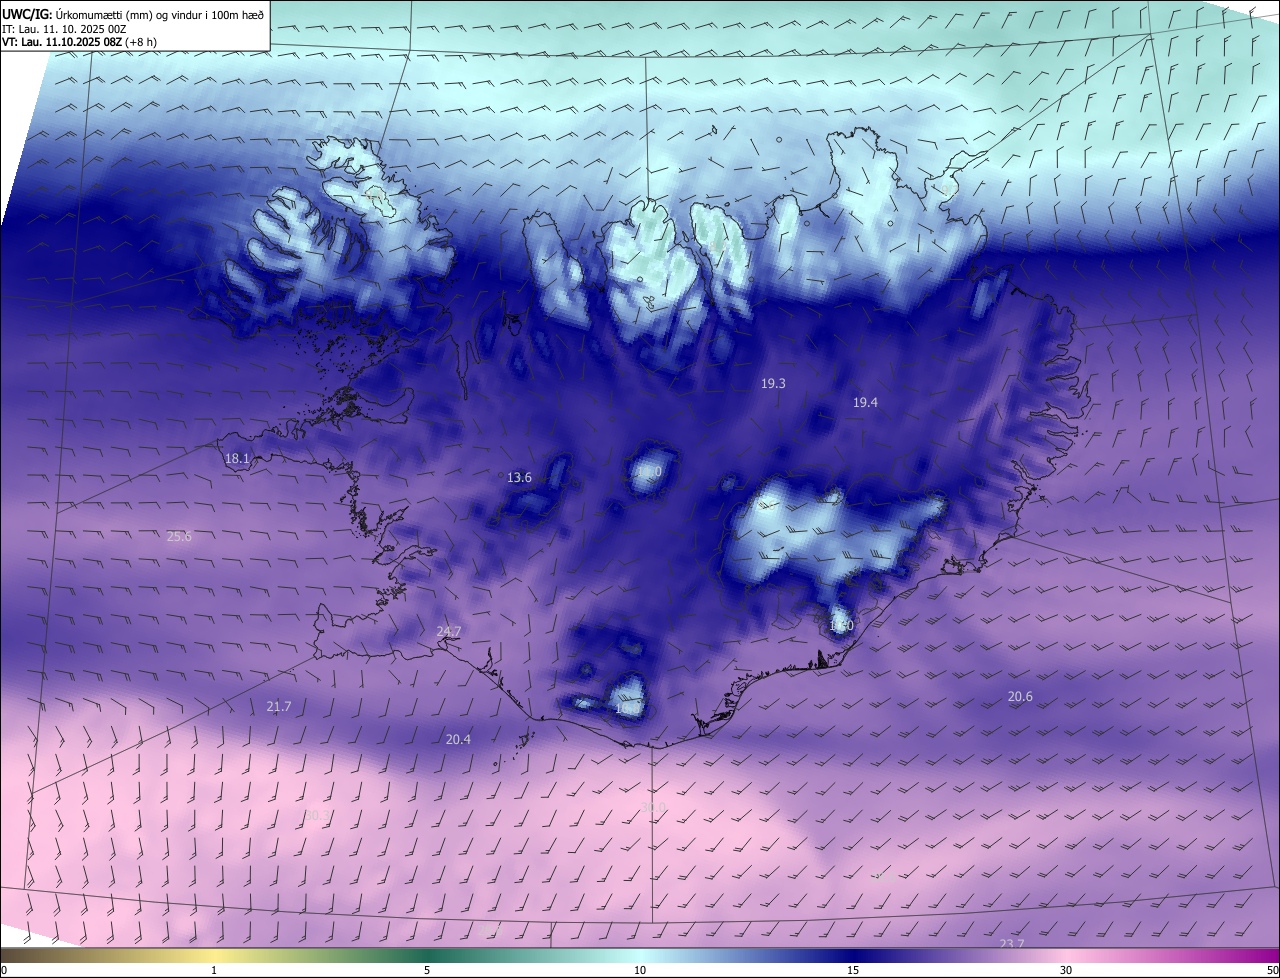
Task: Click the color scale tick label 15
Action: 853,970
